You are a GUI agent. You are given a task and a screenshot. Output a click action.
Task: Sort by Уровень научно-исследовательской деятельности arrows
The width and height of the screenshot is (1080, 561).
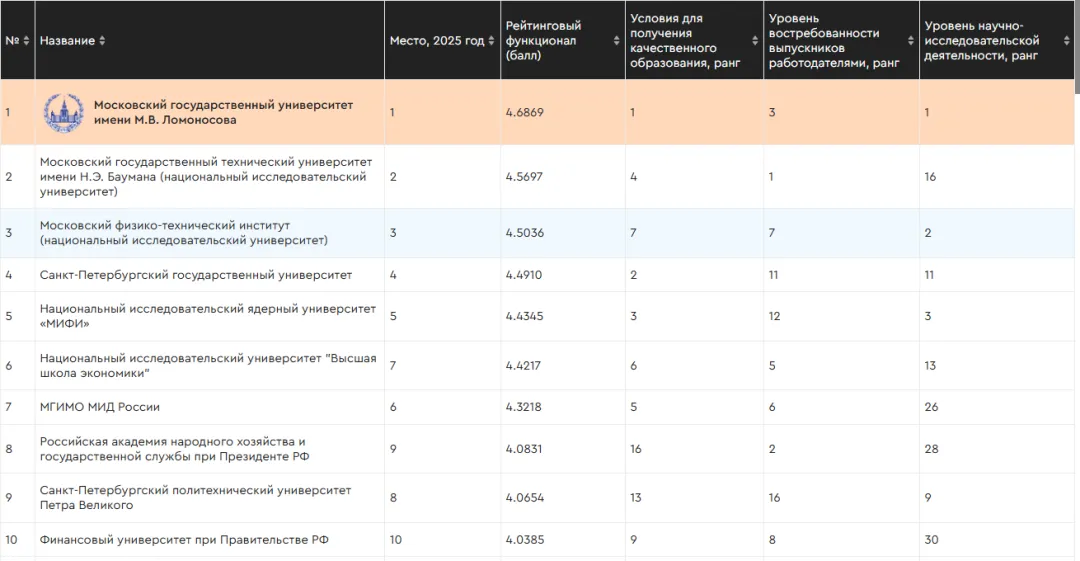[x=1066, y=41]
